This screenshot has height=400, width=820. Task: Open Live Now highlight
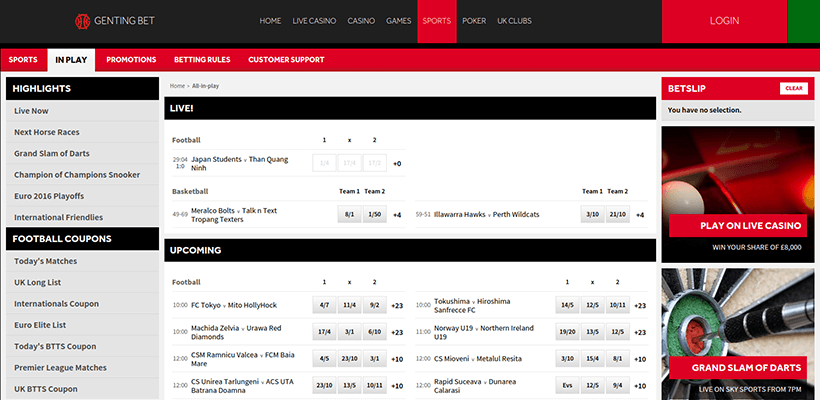[x=83, y=111]
